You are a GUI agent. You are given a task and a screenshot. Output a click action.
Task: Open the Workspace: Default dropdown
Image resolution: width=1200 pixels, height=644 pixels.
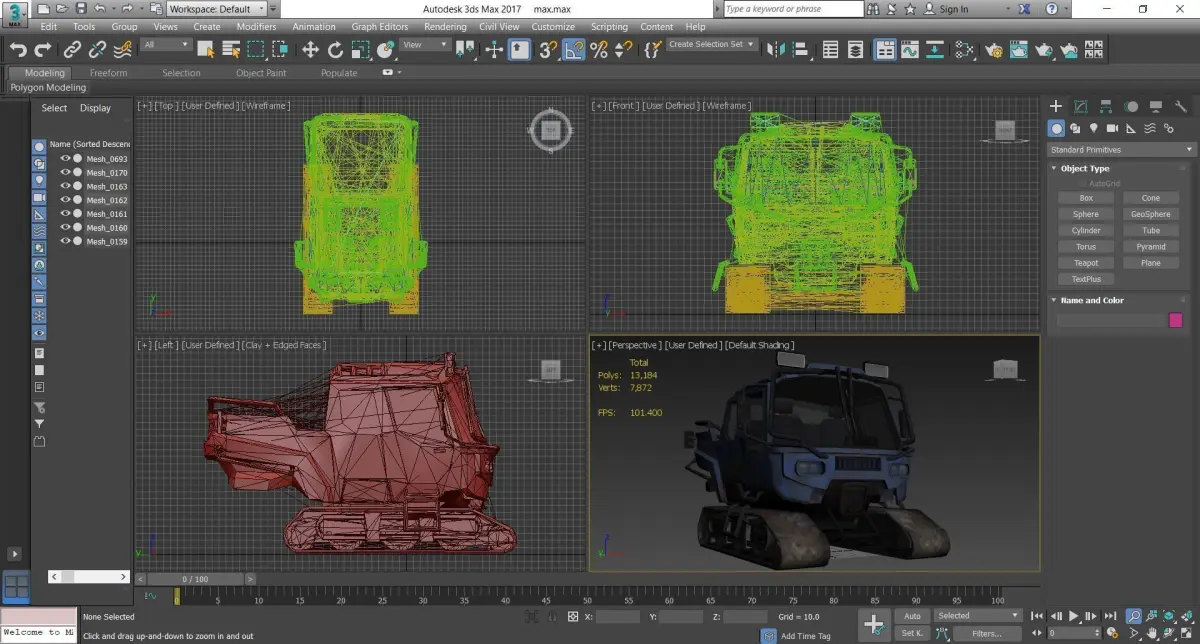pos(217,9)
